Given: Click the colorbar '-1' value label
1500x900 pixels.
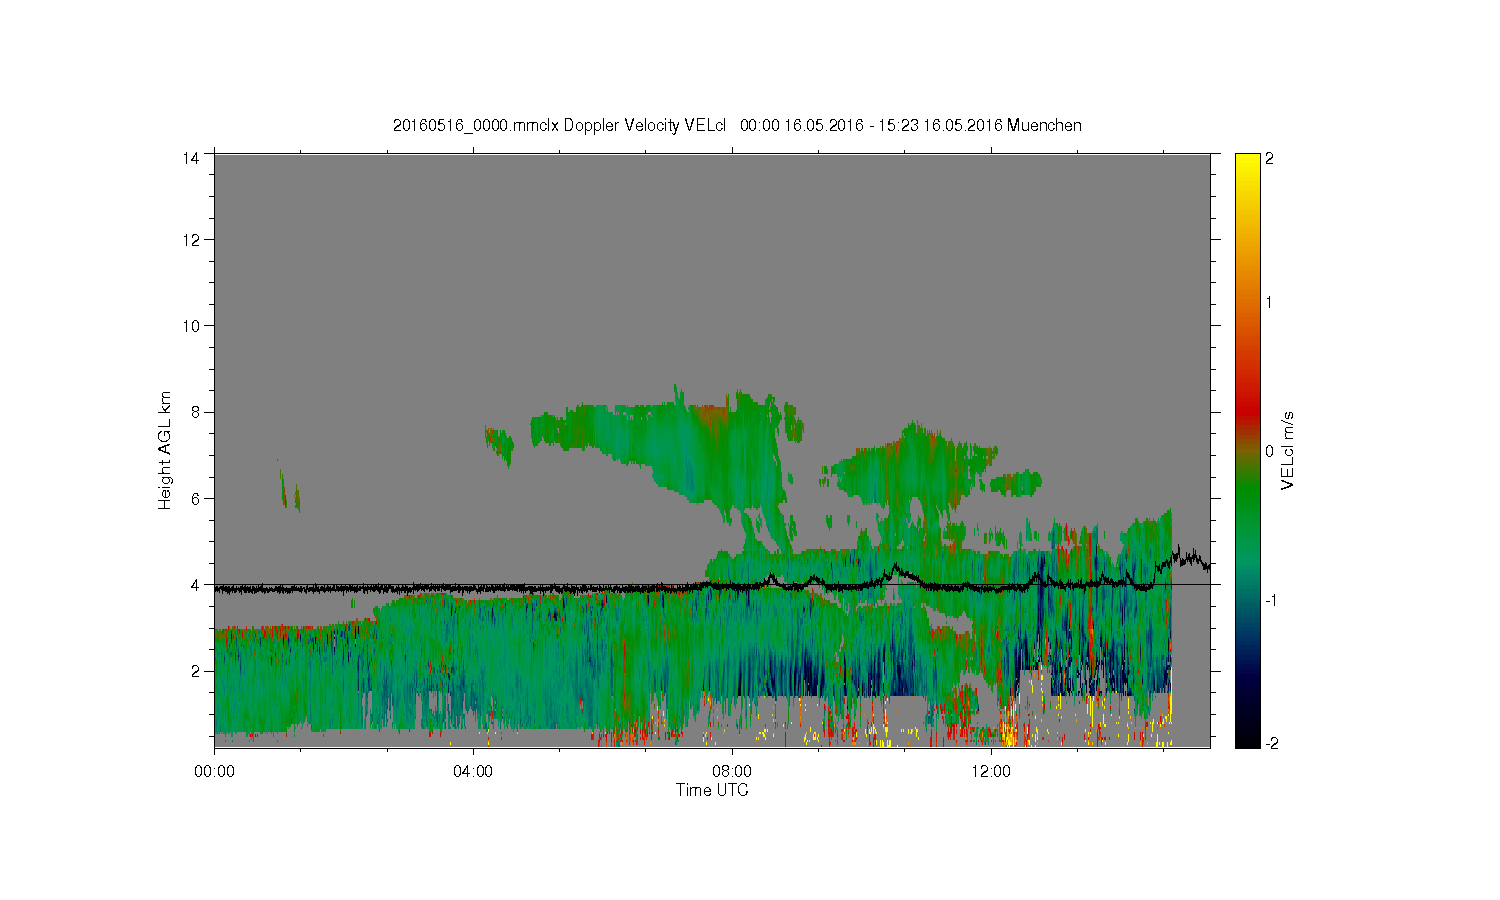Looking at the screenshot, I should pos(1272,599).
